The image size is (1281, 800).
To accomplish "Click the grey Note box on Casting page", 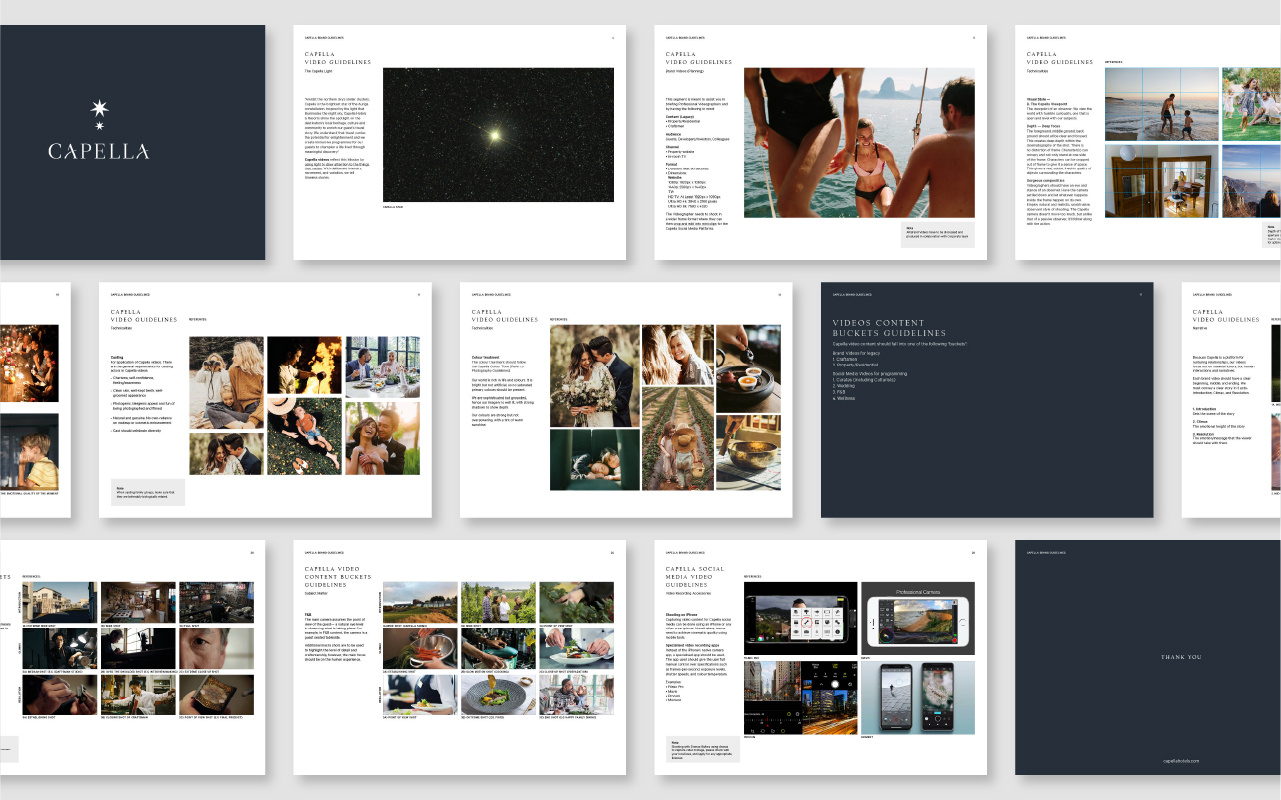I will tap(148, 492).
